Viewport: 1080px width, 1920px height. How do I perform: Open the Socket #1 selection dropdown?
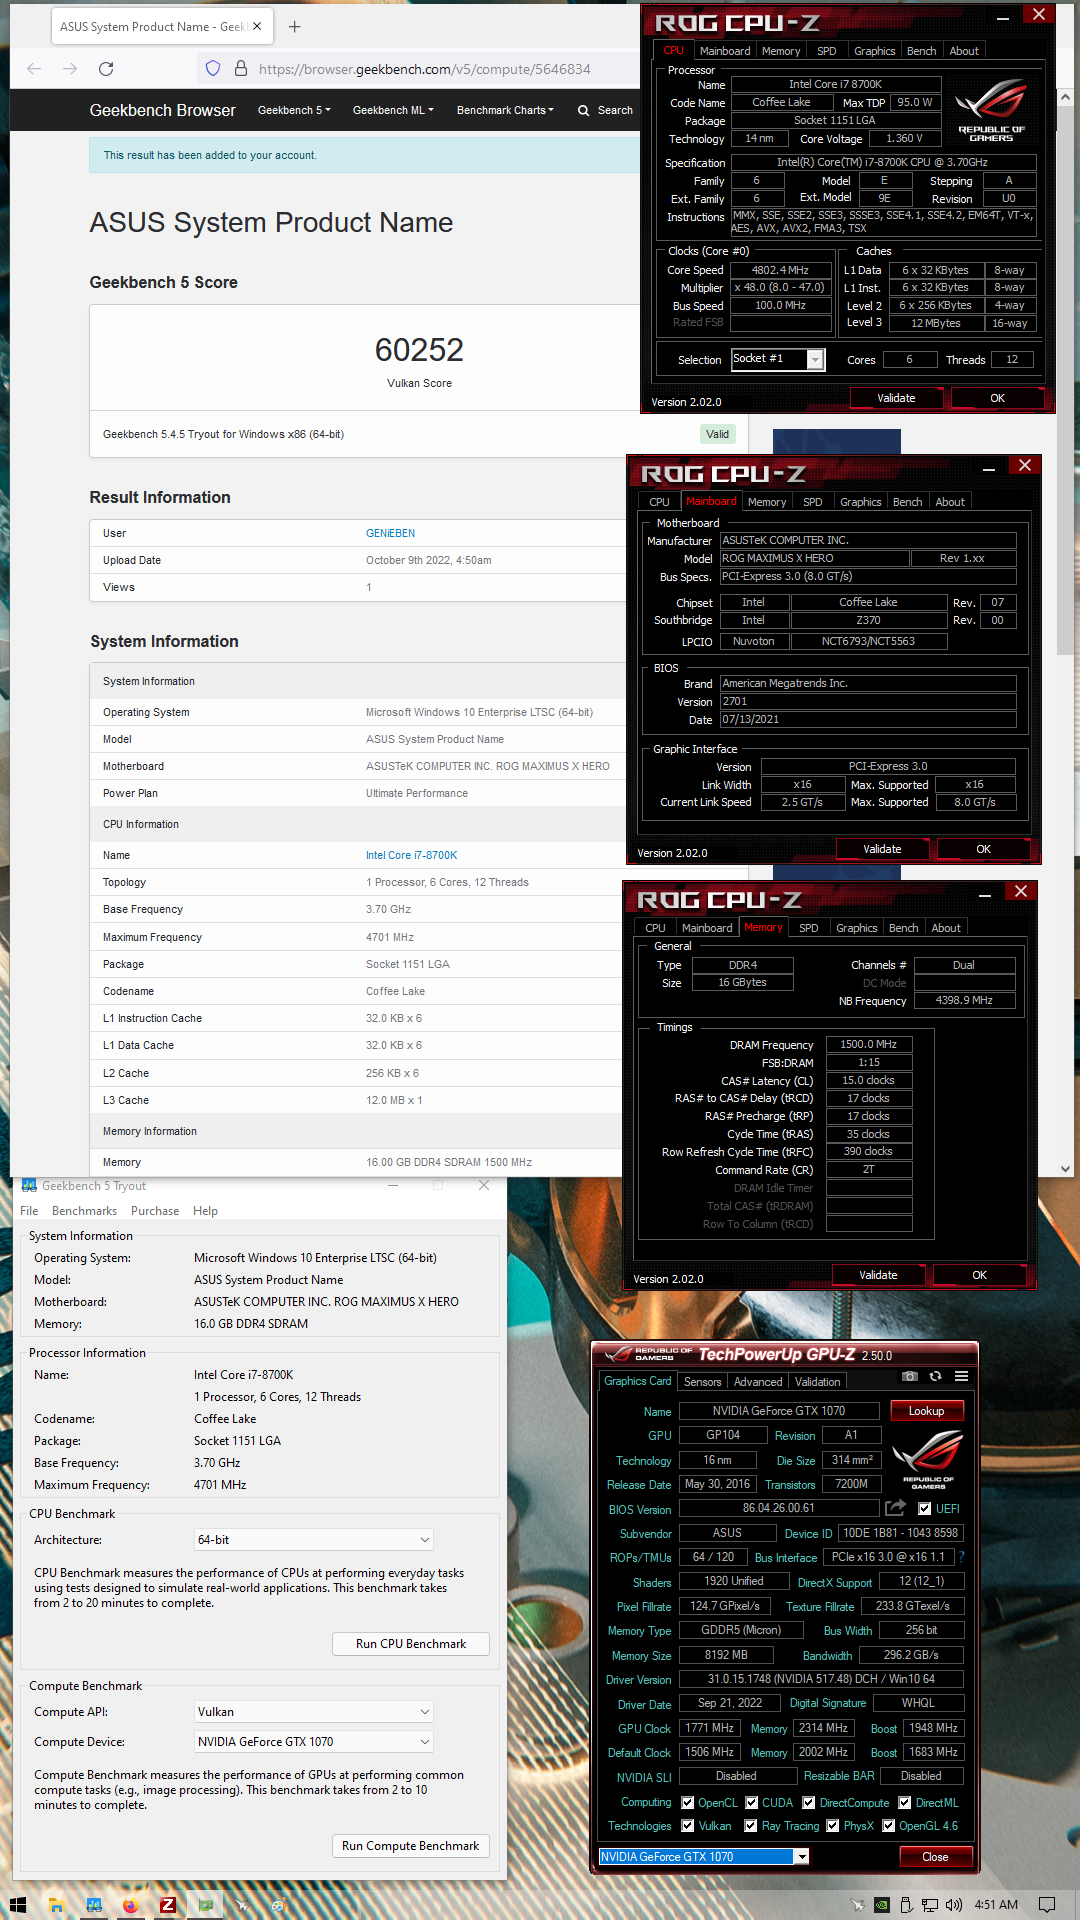pos(777,359)
